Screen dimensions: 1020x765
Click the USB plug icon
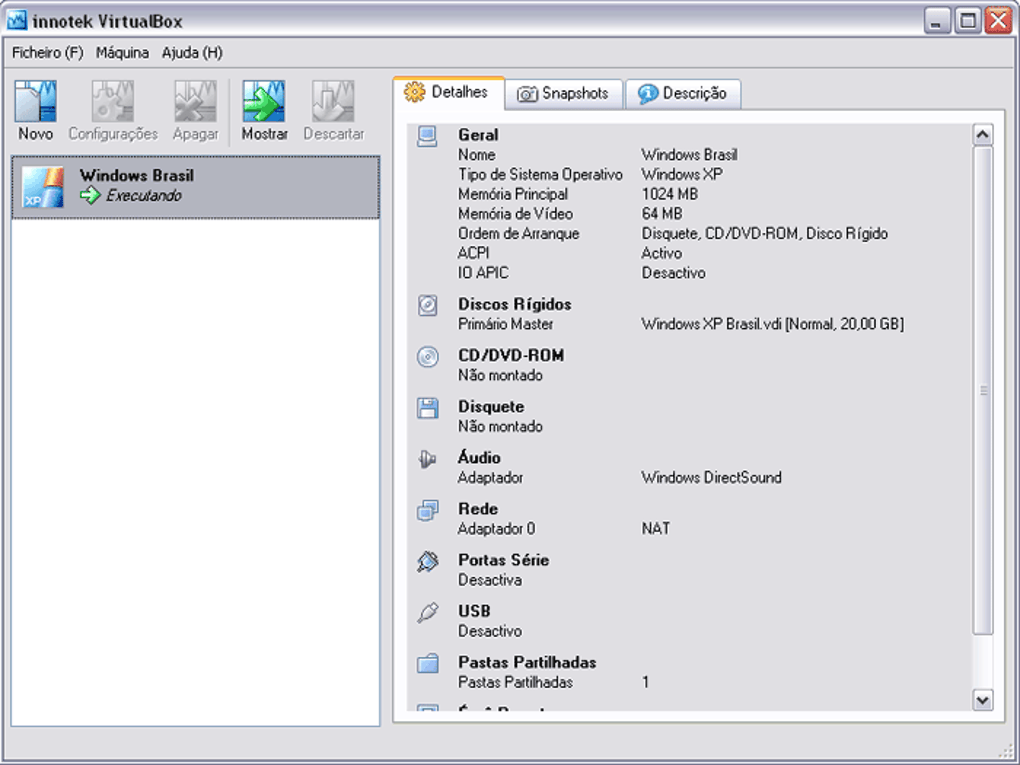[x=427, y=613]
